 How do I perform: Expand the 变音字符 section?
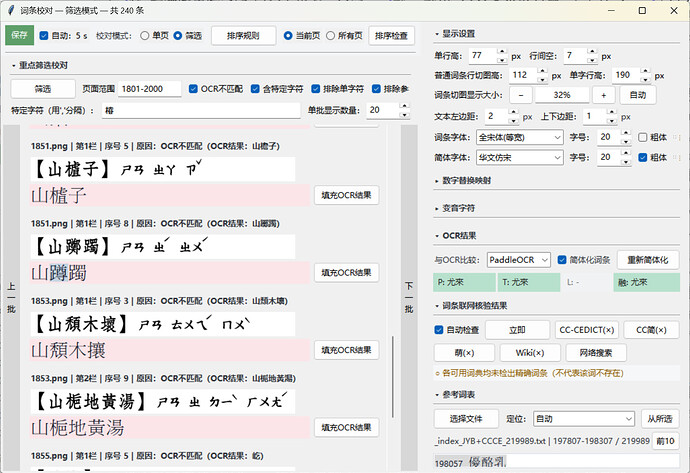pos(455,208)
